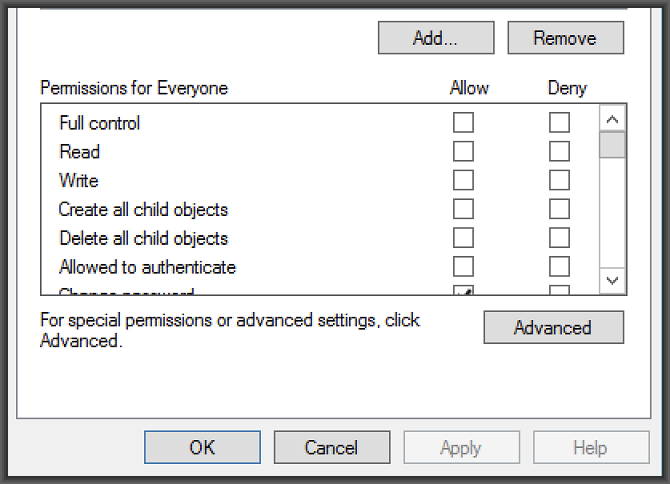
Task: Deny Full control for Everyone
Action: click(559, 123)
